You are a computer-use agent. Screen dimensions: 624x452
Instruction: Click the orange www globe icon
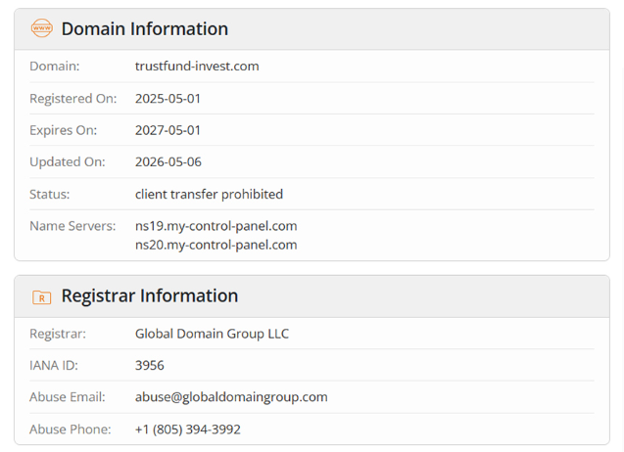coord(42,28)
